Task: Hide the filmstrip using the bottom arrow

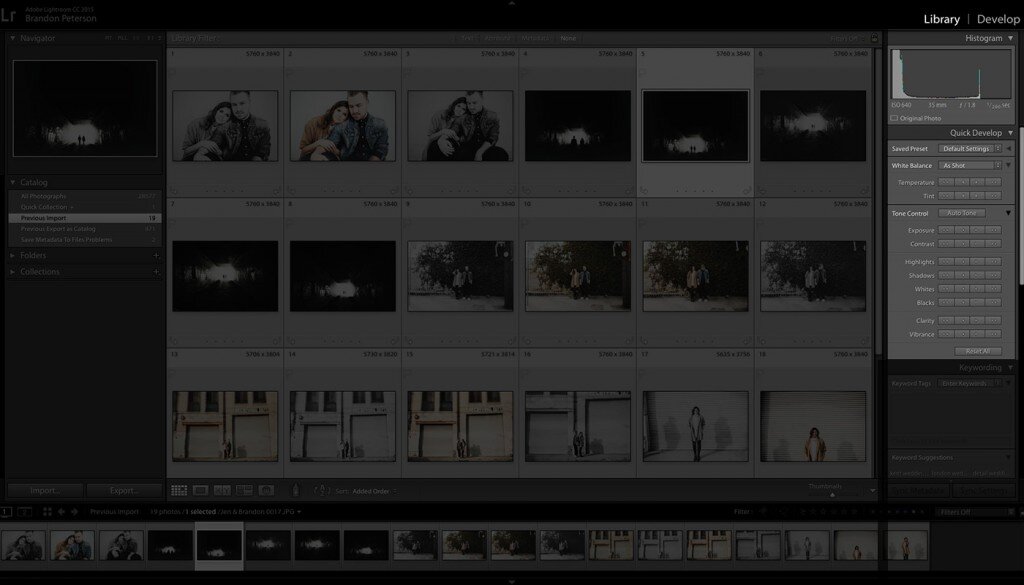Action: [512, 581]
